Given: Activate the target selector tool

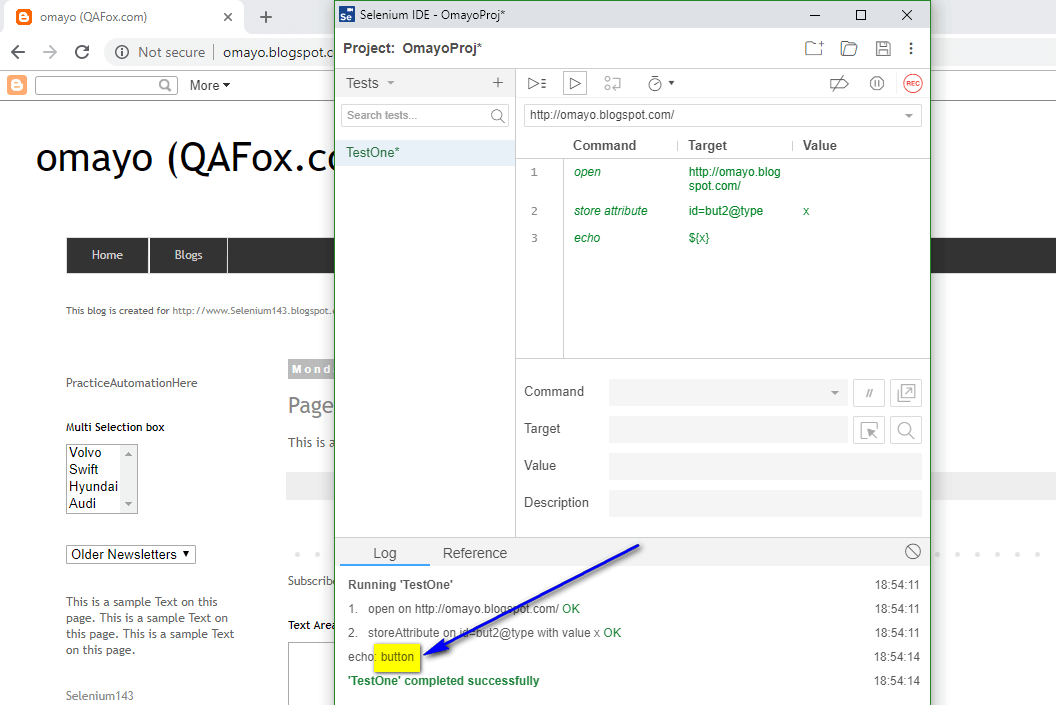Looking at the screenshot, I should click(869, 429).
